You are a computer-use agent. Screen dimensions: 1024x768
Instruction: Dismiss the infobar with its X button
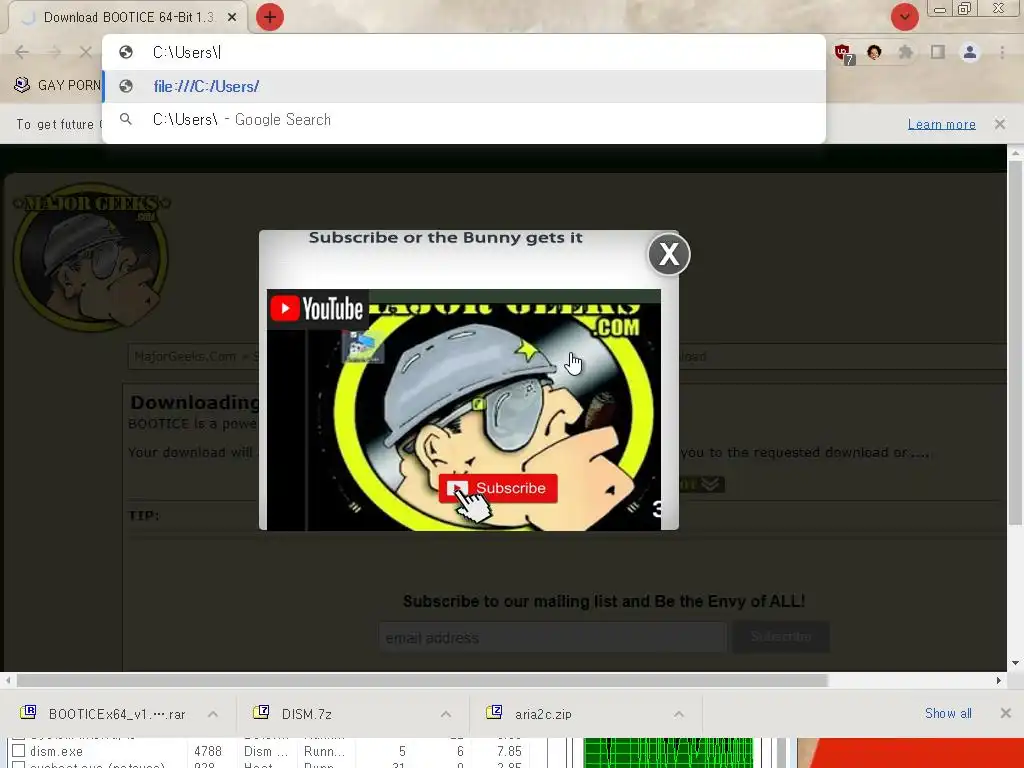[1000, 124]
